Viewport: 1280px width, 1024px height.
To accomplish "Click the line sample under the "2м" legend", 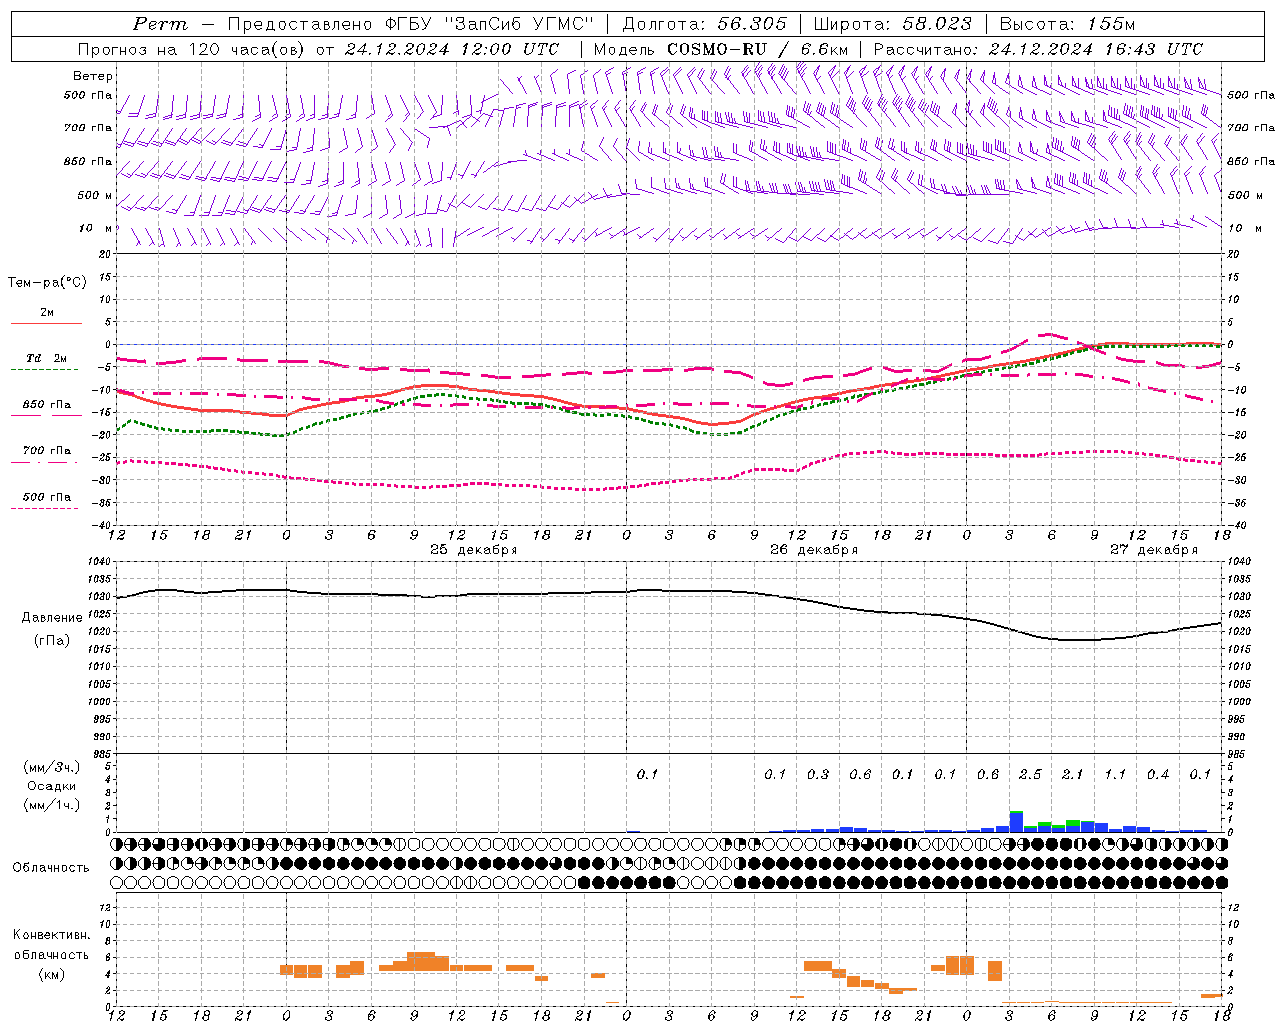I will click(46, 323).
